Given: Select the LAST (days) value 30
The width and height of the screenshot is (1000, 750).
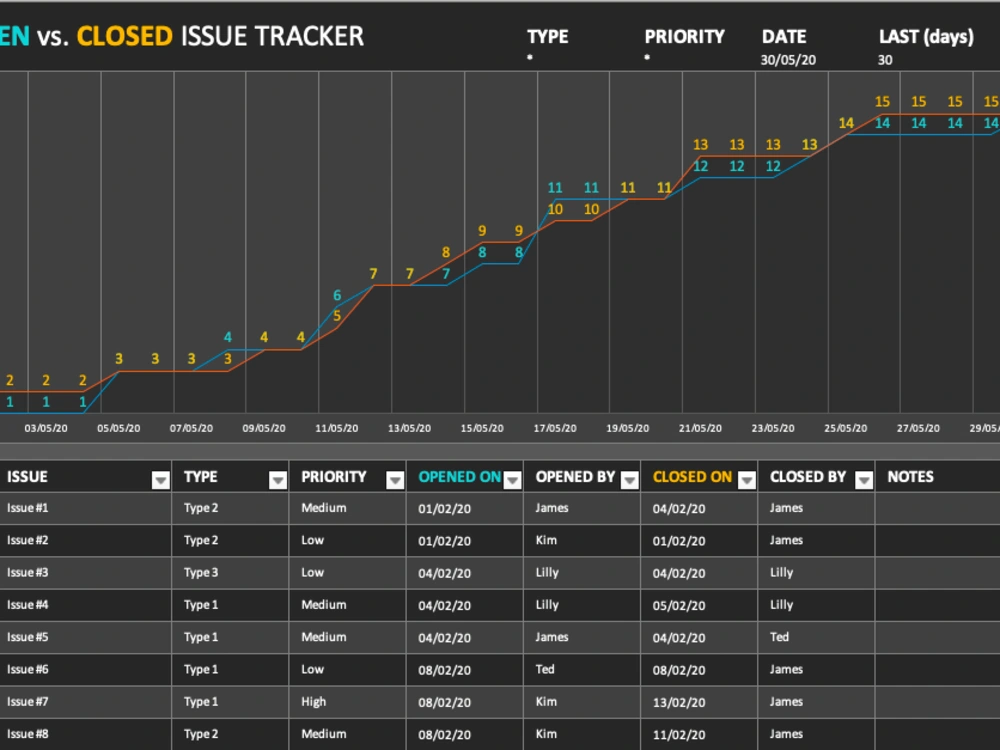Looking at the screenshot, I should coord(885,60).
